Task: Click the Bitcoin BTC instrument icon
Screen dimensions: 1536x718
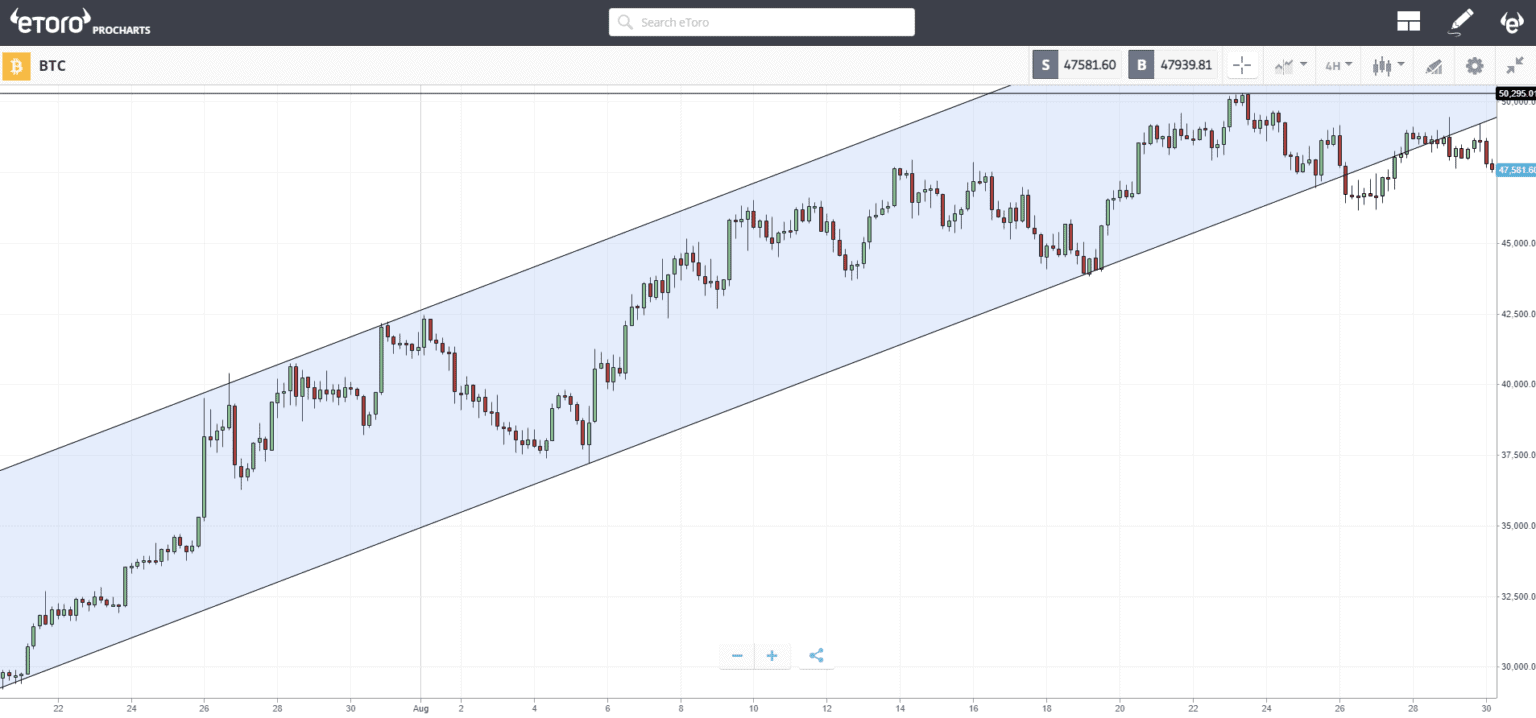Action: pyautogui.click(x=16, y=66)
